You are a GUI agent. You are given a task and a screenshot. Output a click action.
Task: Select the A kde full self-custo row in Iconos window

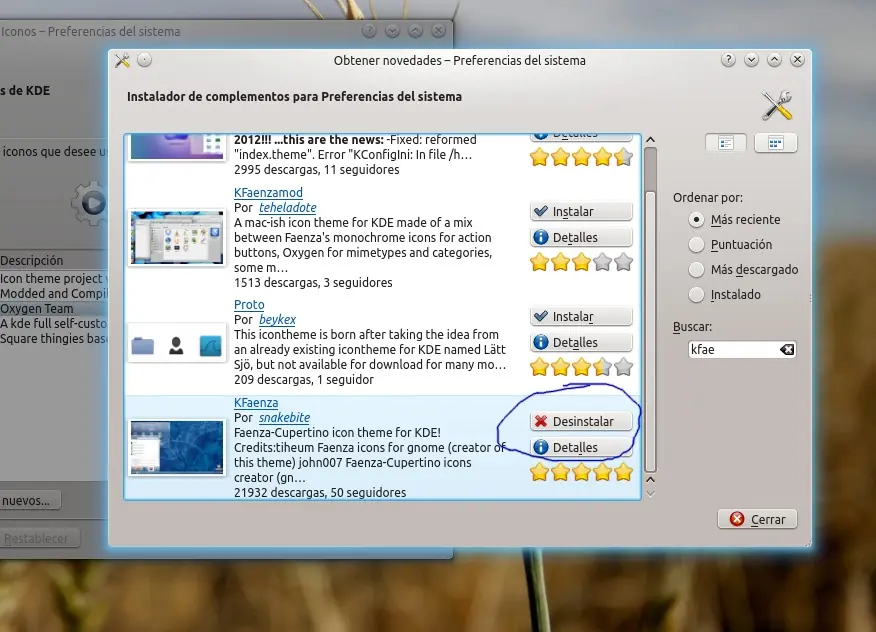pyautogui.click(x=54, y=324)
